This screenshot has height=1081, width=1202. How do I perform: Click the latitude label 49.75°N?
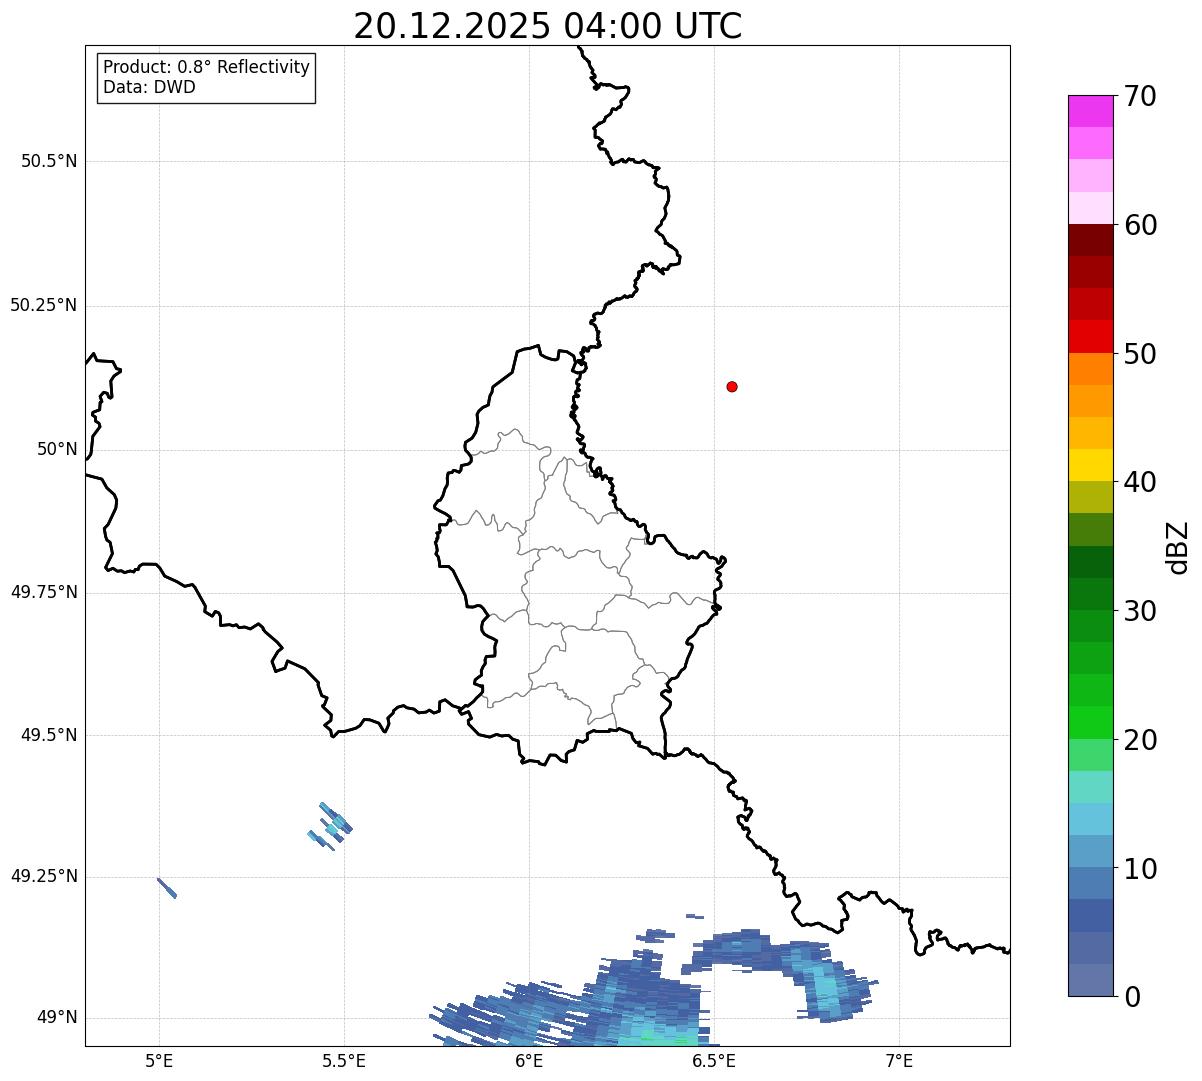[43, 592]
